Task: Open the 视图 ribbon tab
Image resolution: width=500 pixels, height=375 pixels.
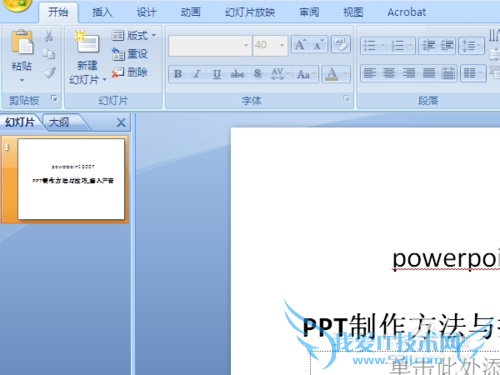Action: 353,12
